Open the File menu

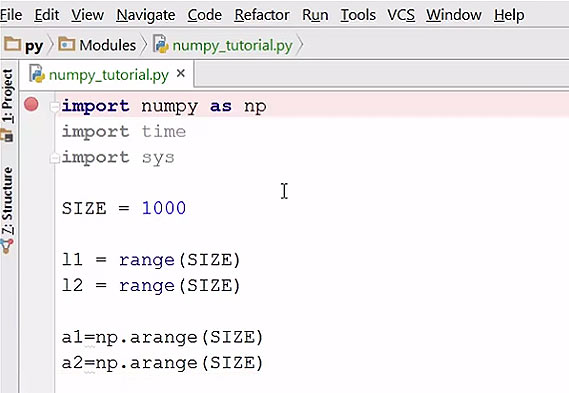tap(11, 15)
